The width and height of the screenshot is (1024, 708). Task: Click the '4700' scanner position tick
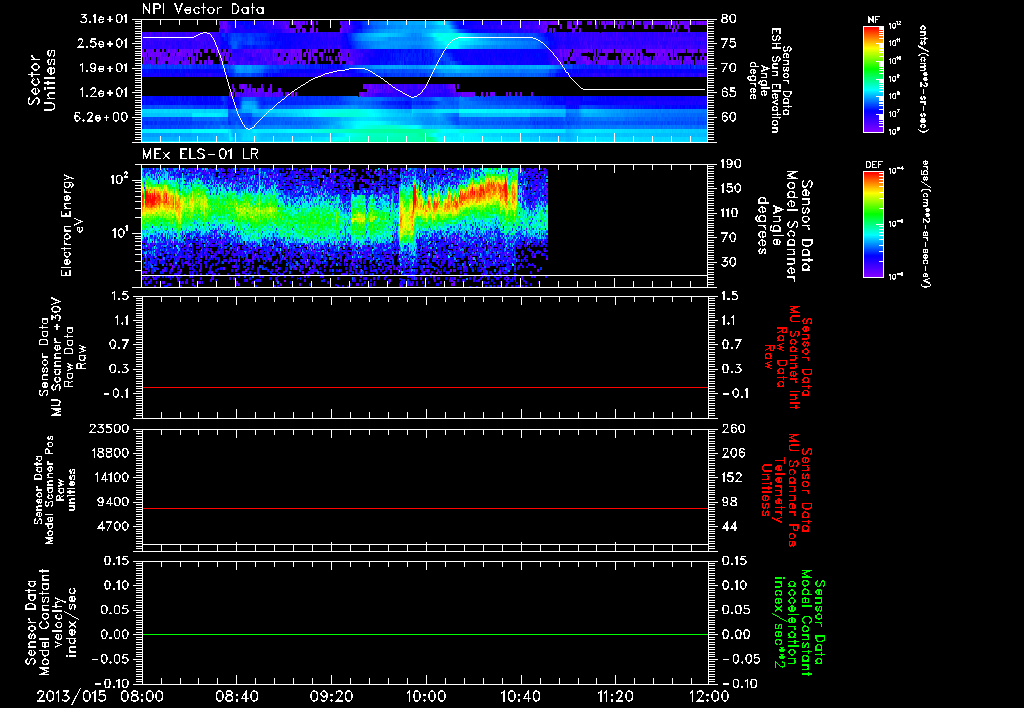click(x=113, y=526)
